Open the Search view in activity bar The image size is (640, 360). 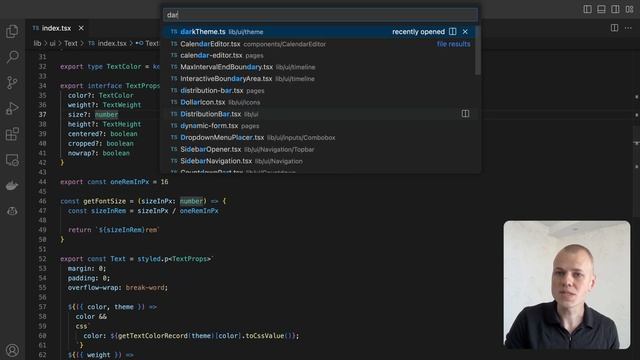point(12,57)
